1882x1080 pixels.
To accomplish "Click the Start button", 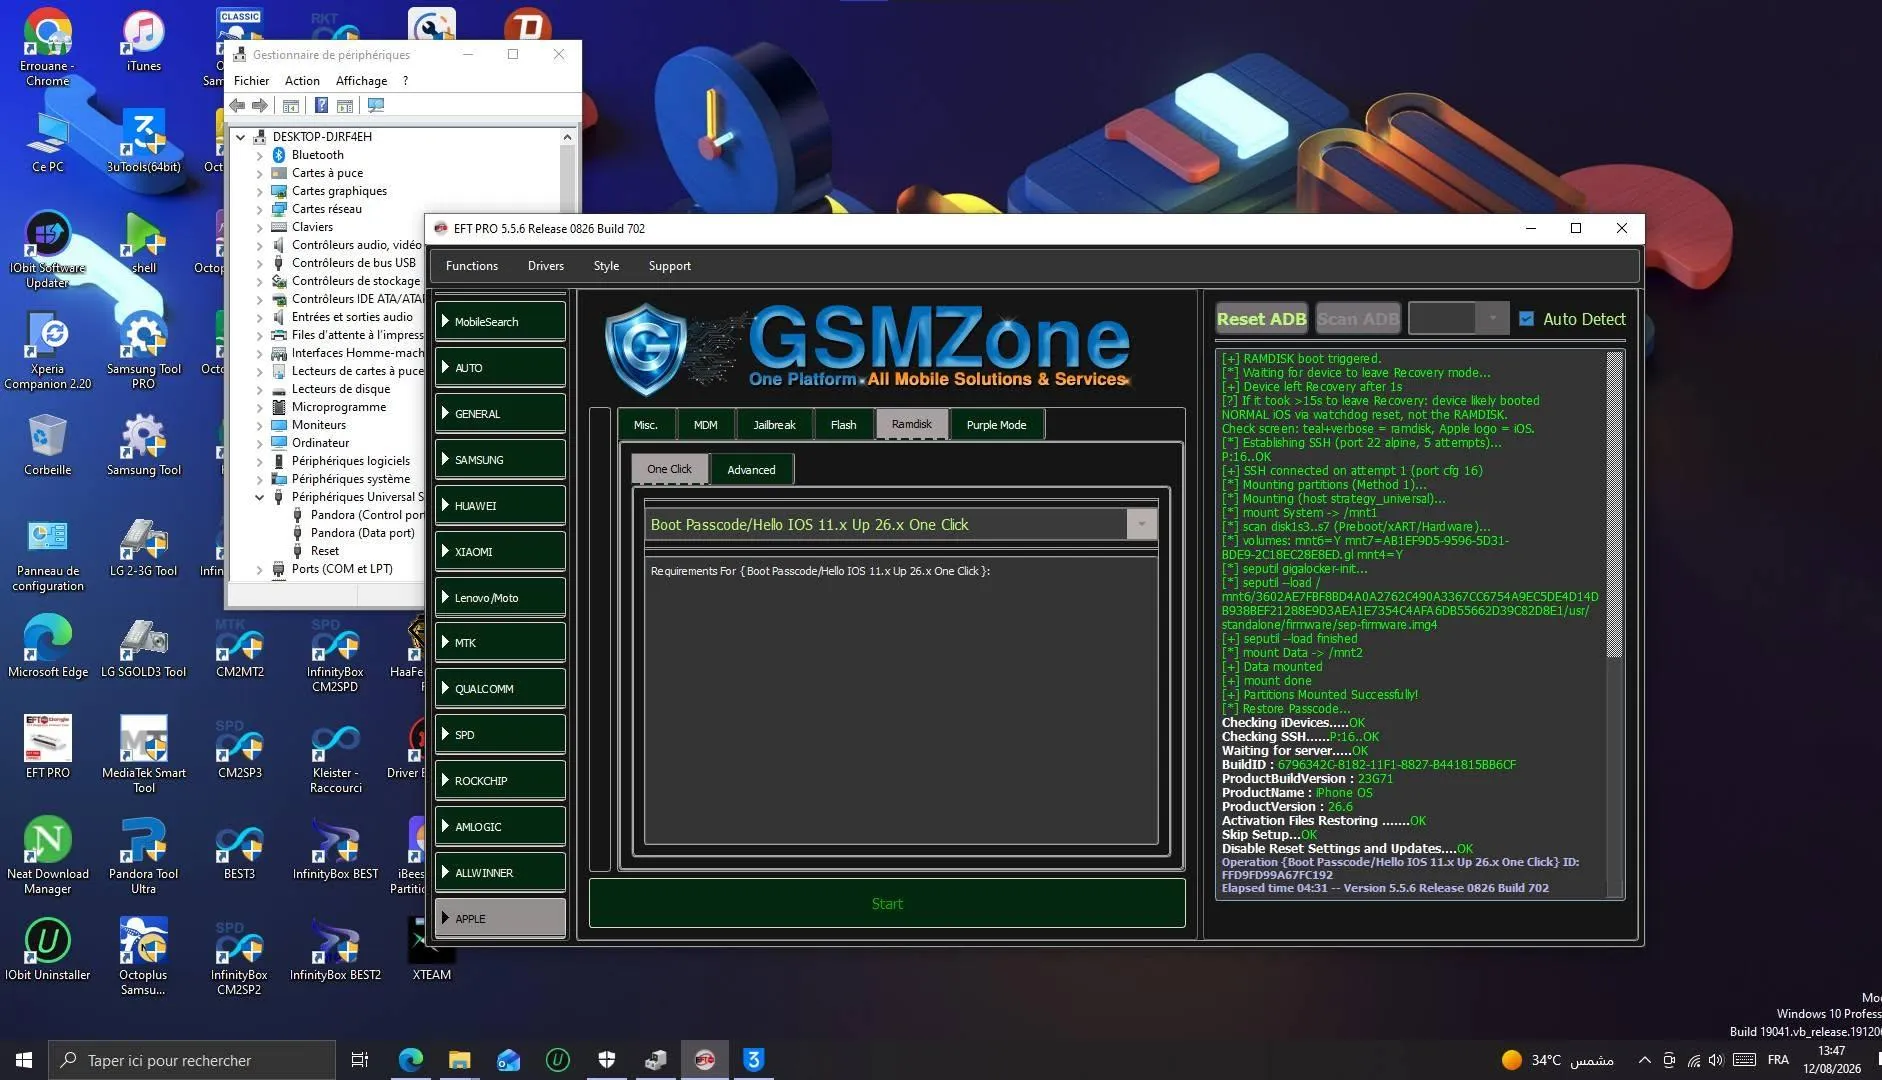I will click(x=887, y=904).
